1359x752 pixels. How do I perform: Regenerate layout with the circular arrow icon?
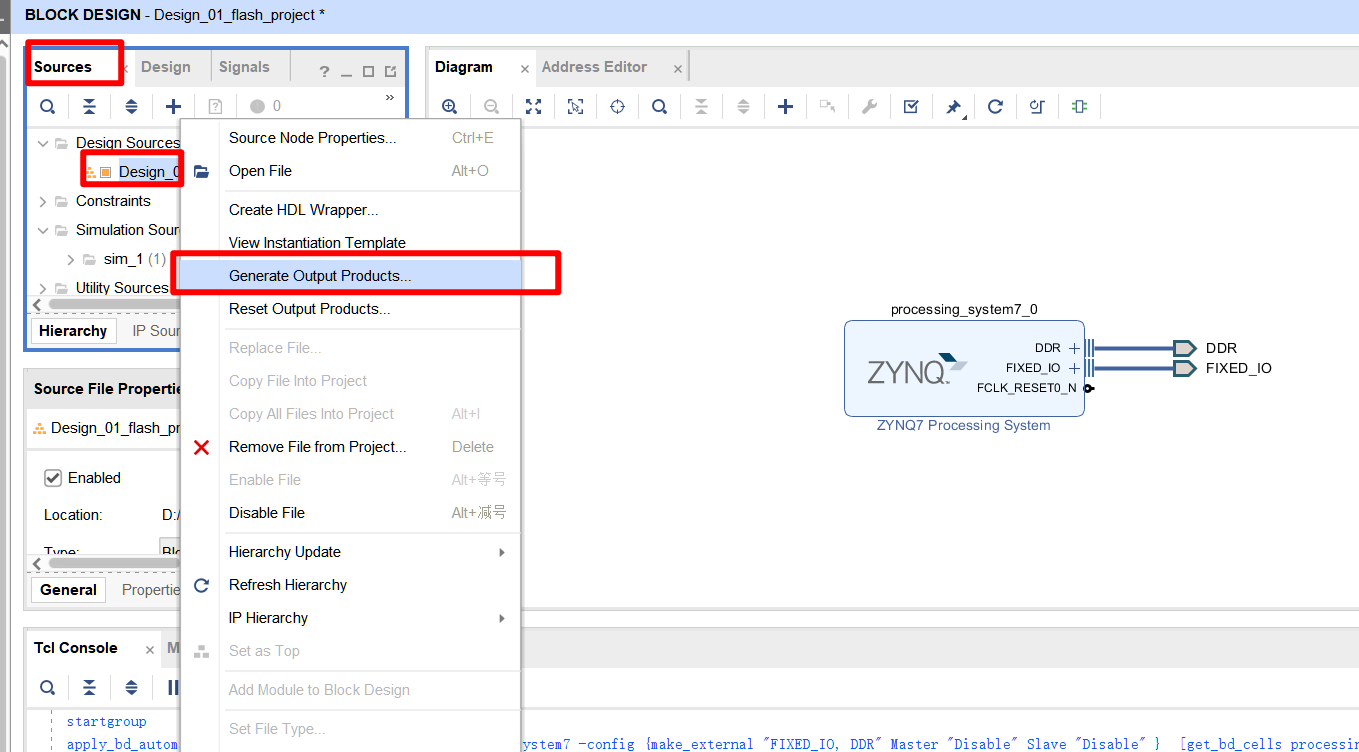coord(995,106)
